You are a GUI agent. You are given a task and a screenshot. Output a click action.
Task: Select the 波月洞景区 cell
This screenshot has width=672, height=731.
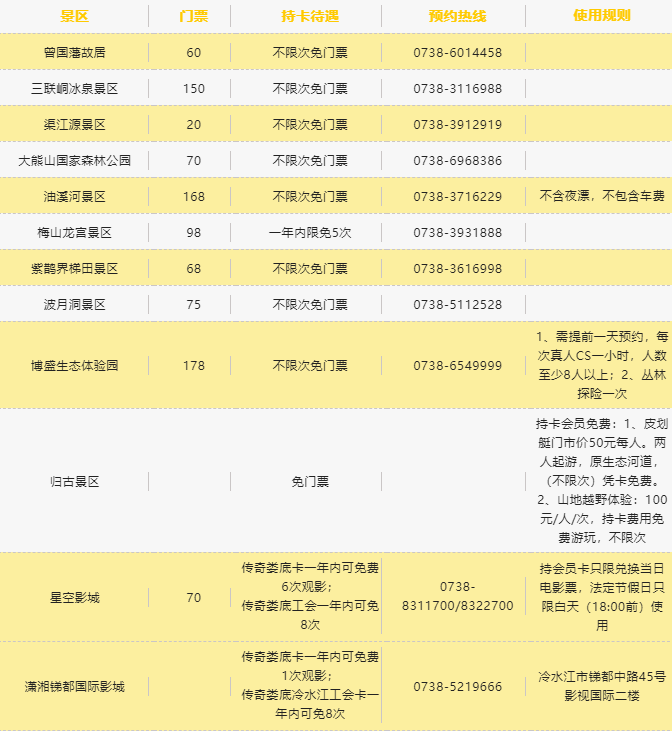click(x=75, y=304)
